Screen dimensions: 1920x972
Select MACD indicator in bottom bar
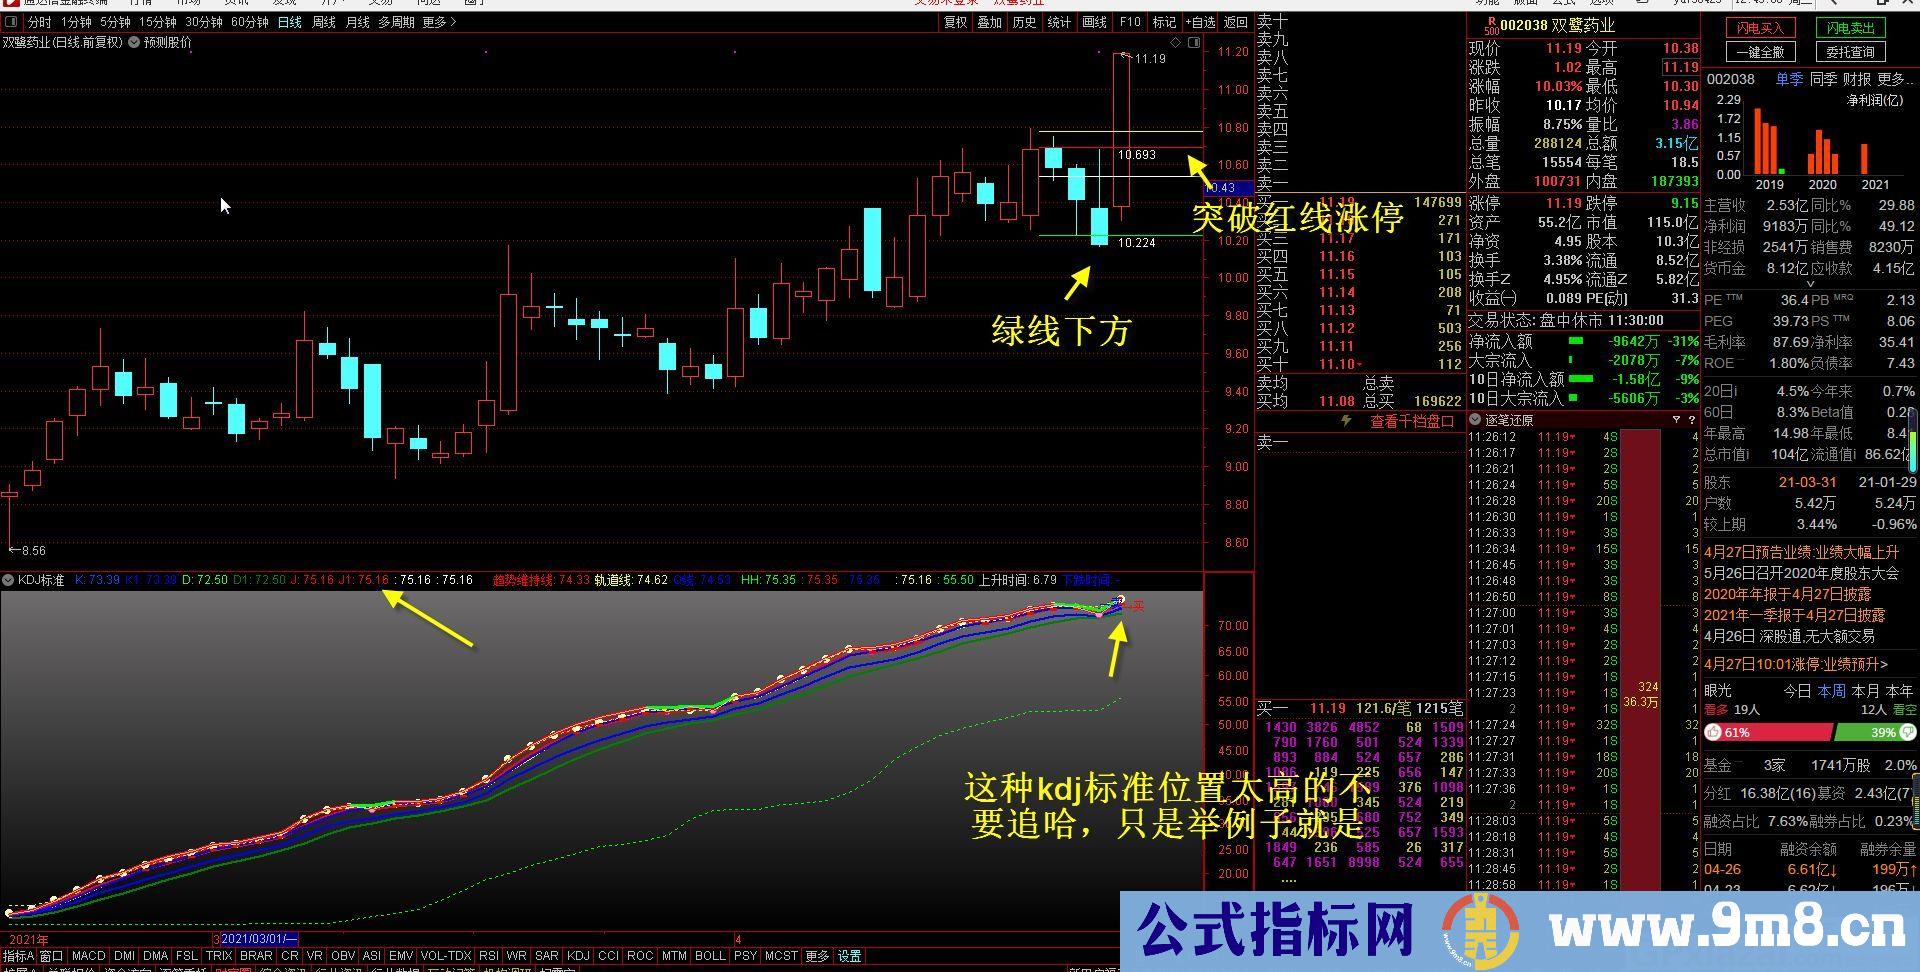click(88, 956)
